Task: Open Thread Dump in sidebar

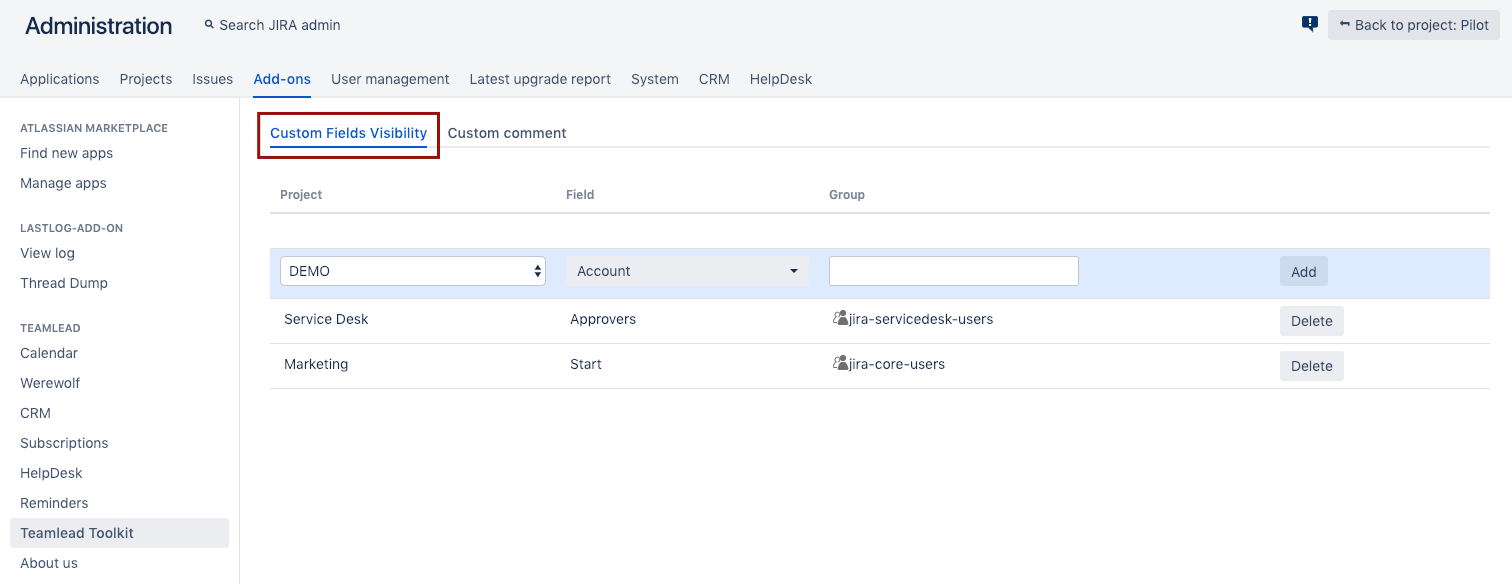Action: click(64, 283)
